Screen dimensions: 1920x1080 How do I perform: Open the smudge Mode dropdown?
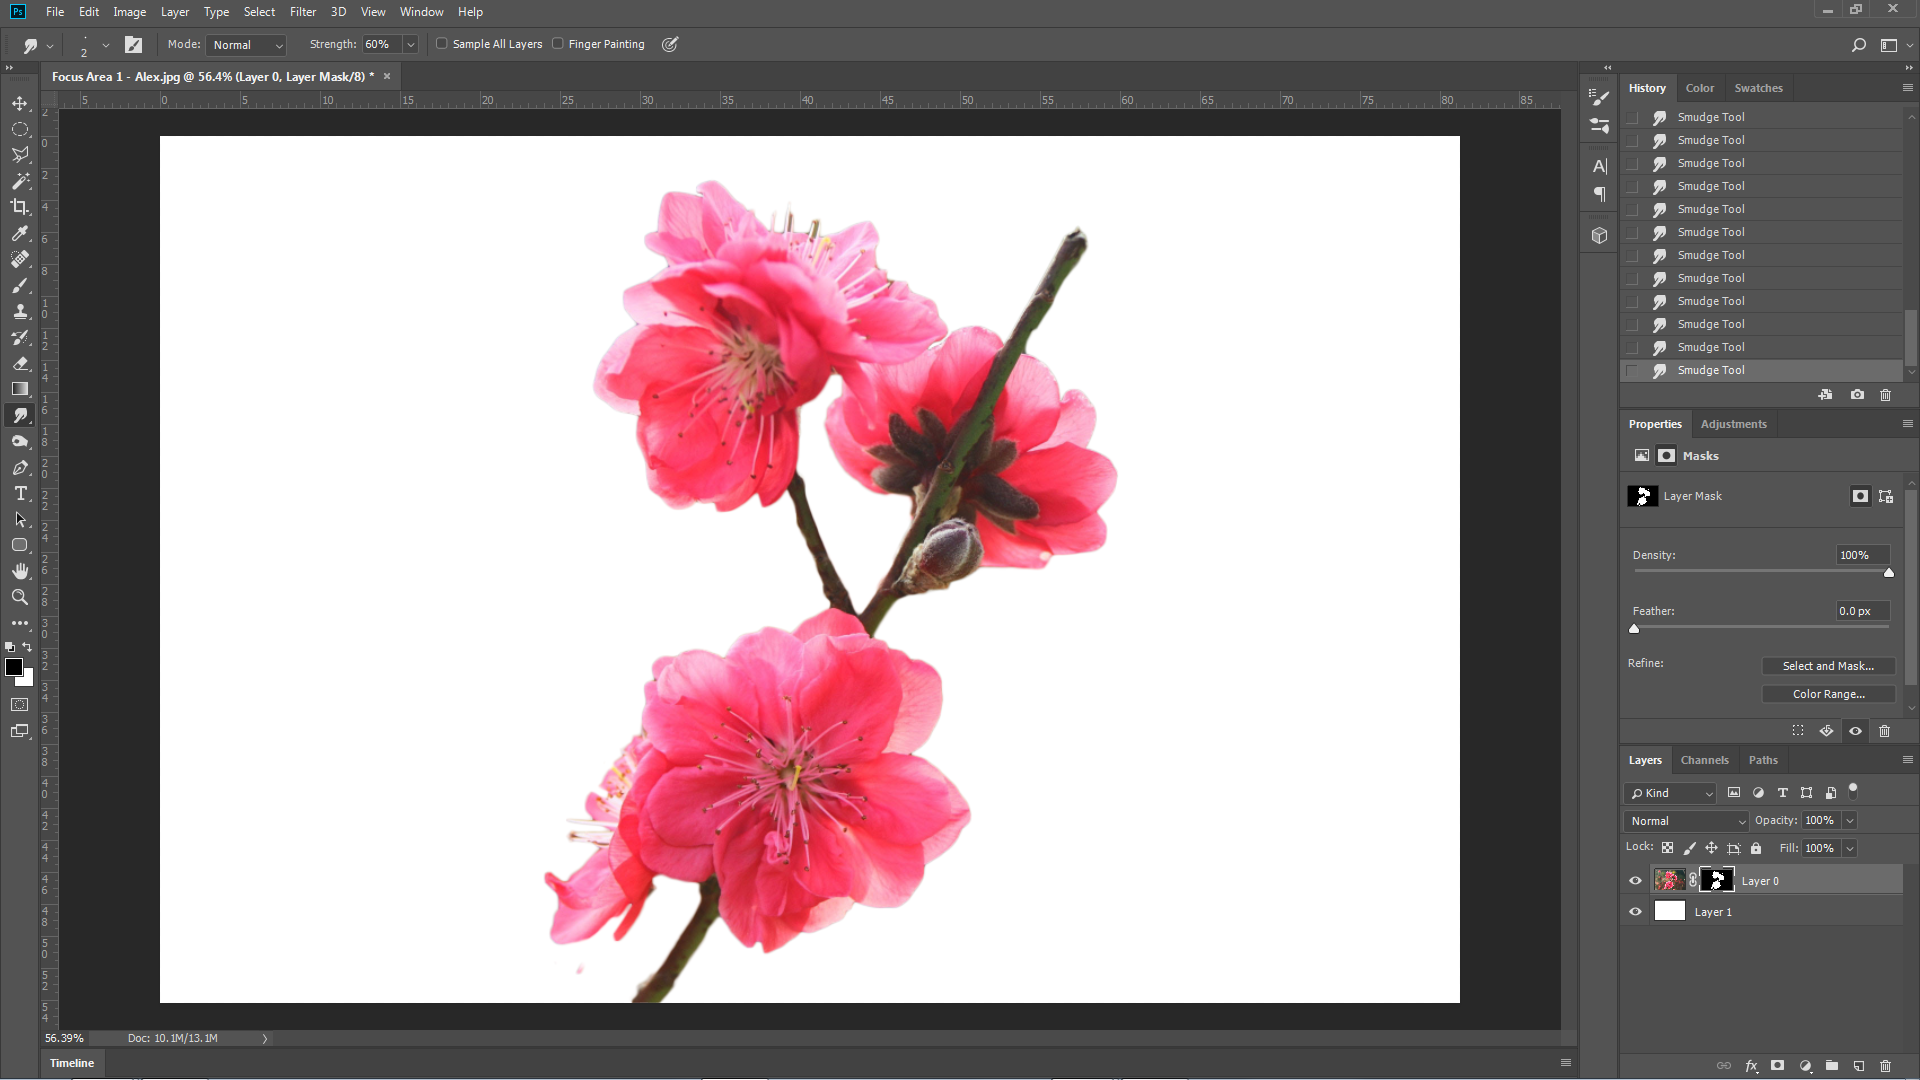[x=247, y=45]
